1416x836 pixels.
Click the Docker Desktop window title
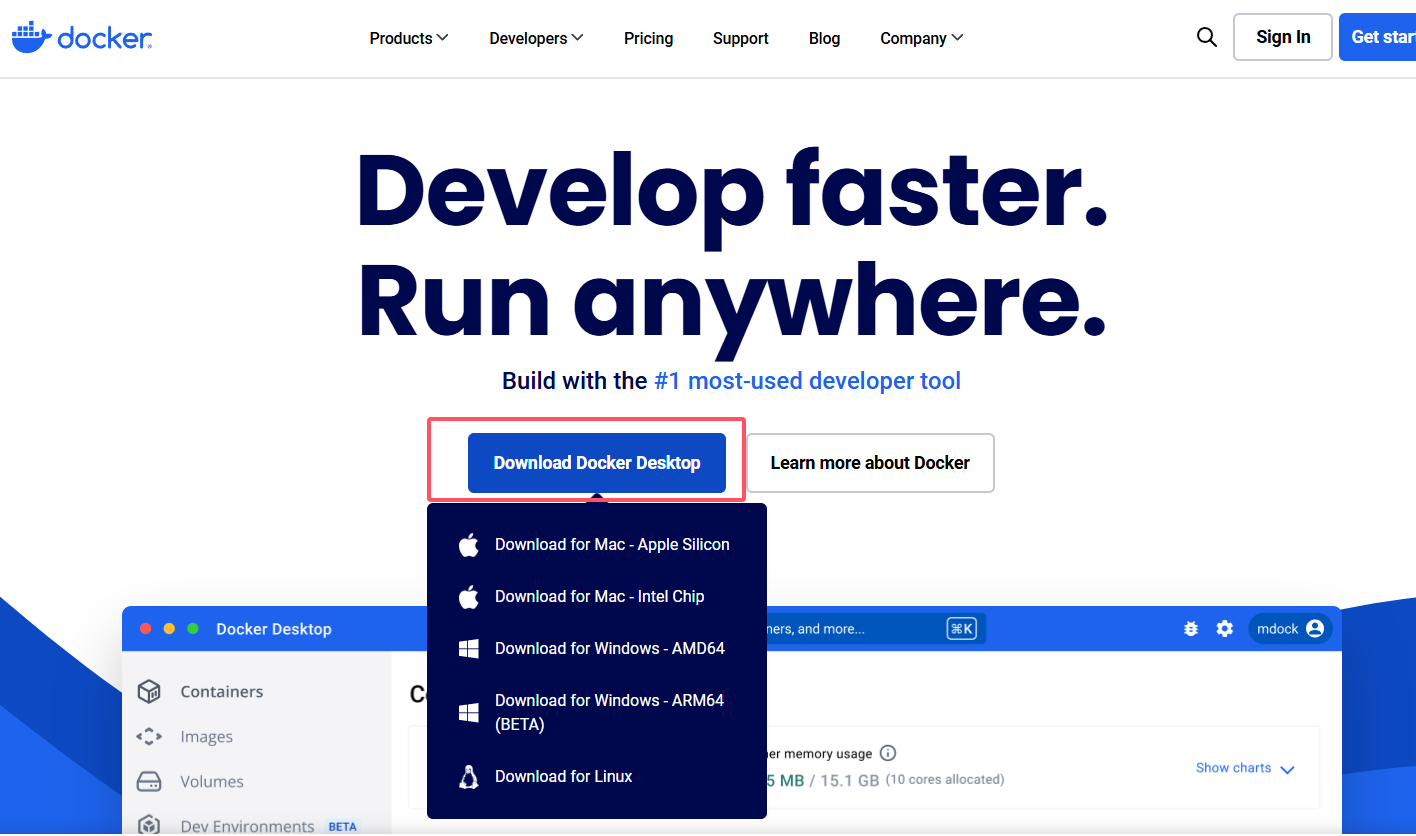tap(274, 629)
